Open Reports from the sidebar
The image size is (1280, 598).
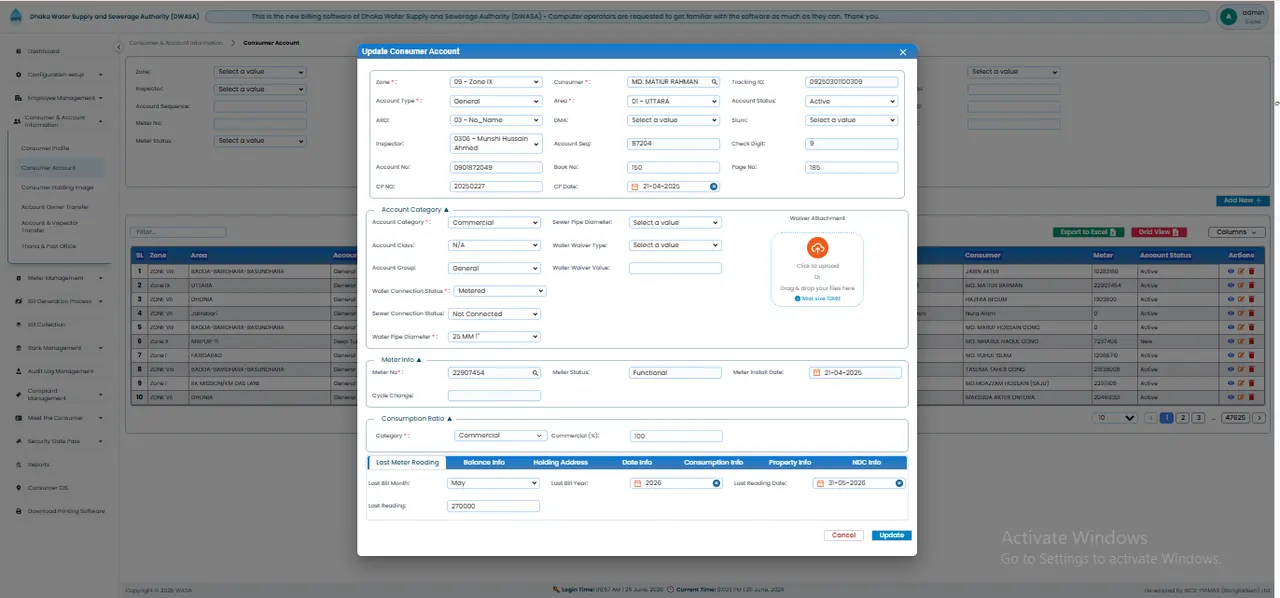(x=38, y=465)
